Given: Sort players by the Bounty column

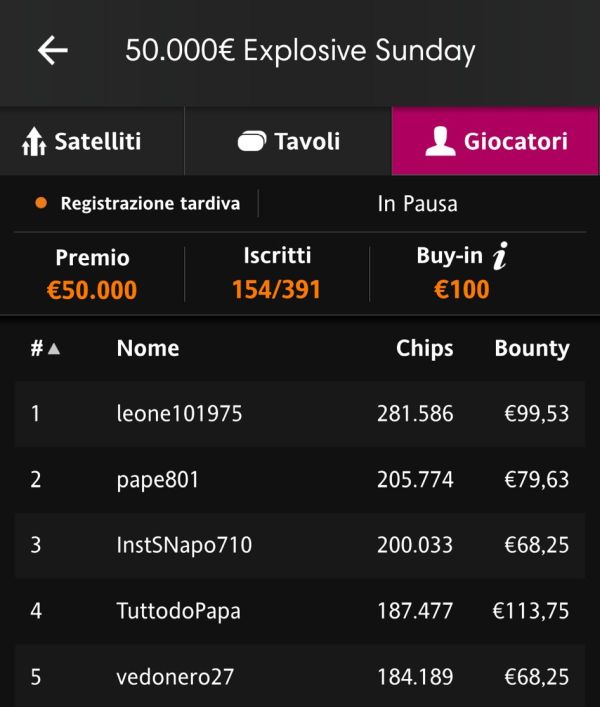Looking at the screenshot, I should point(532,349).
